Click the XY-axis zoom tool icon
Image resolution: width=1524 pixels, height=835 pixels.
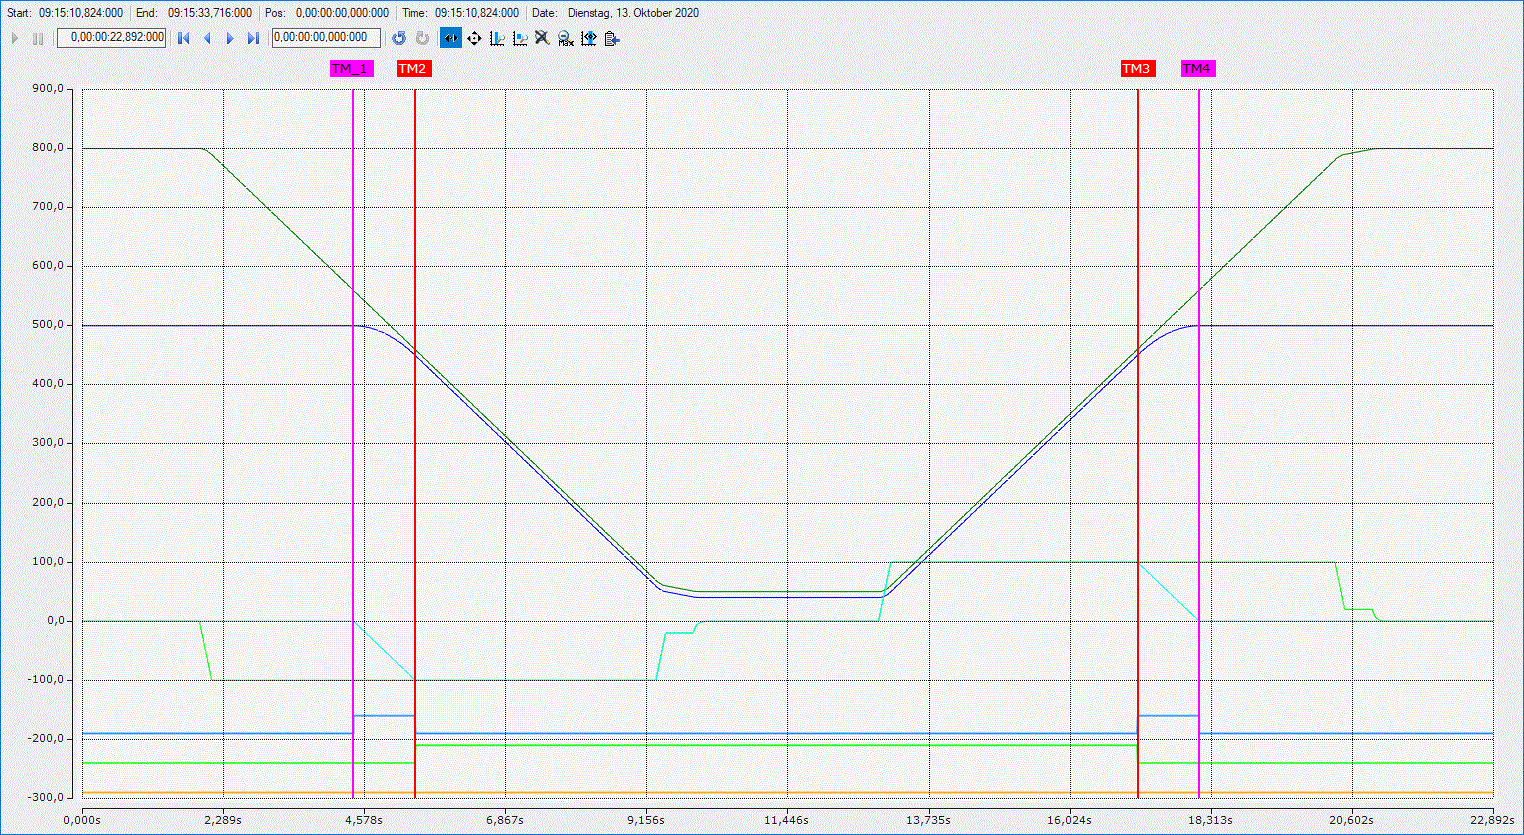[x=520, y=38]
